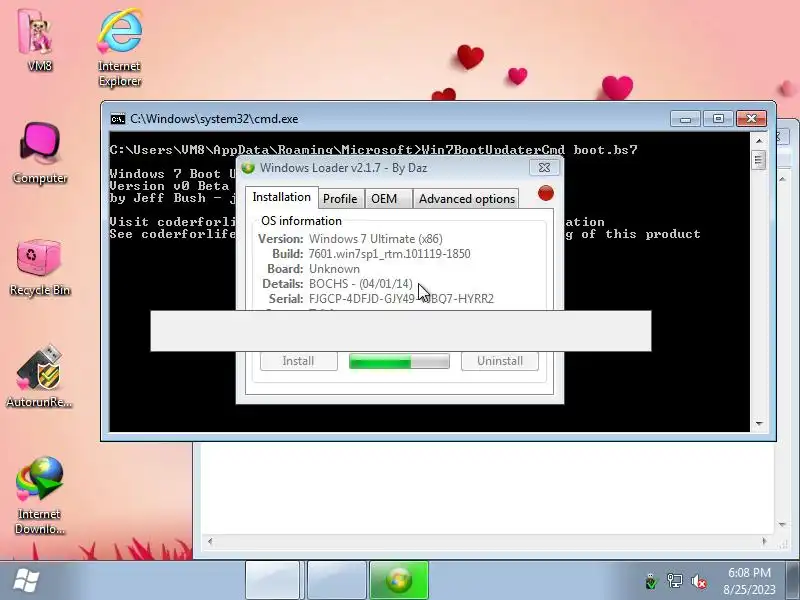Click the cmd window scroll down arrow

759,423
